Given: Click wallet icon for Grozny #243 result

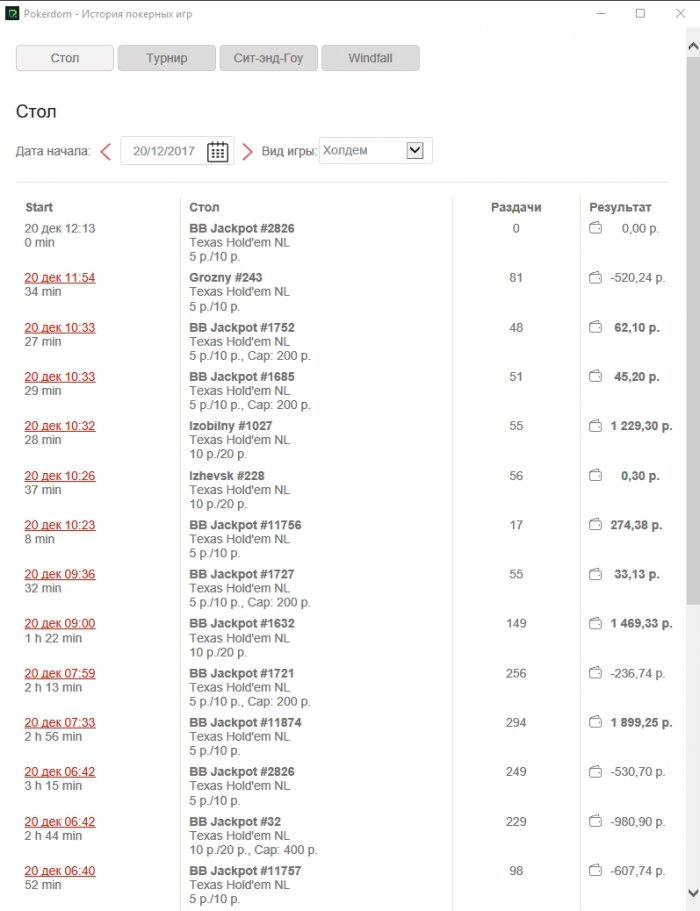Looking at the screenshot, I should (595, 277).
